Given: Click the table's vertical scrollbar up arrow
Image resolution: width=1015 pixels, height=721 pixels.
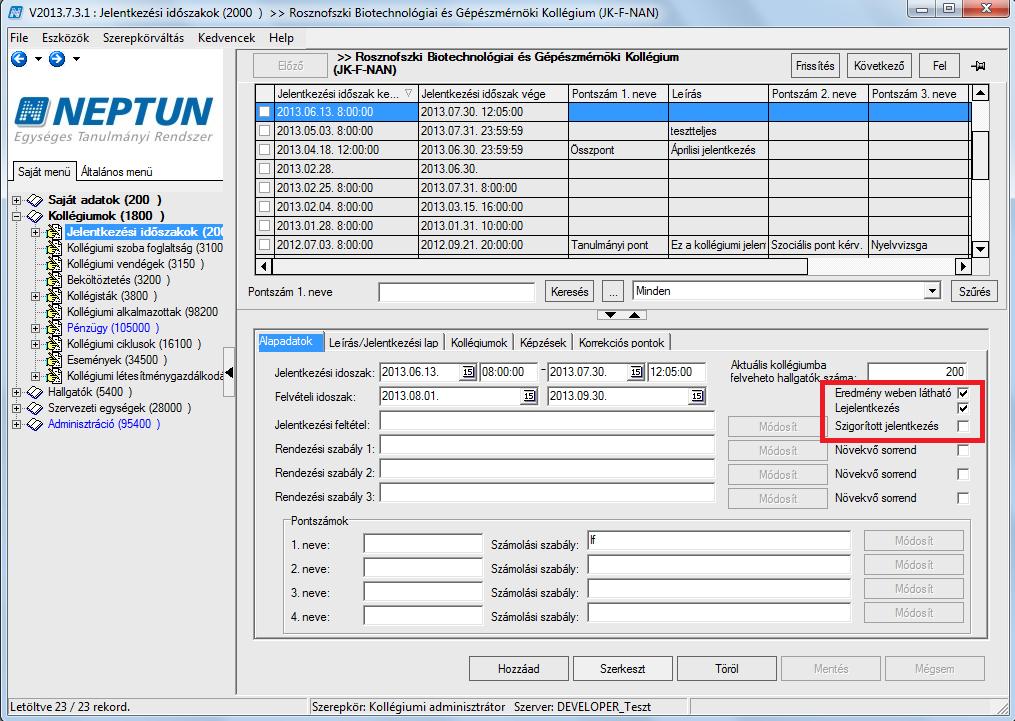Looking at the screenshot, I should (980, 93).
